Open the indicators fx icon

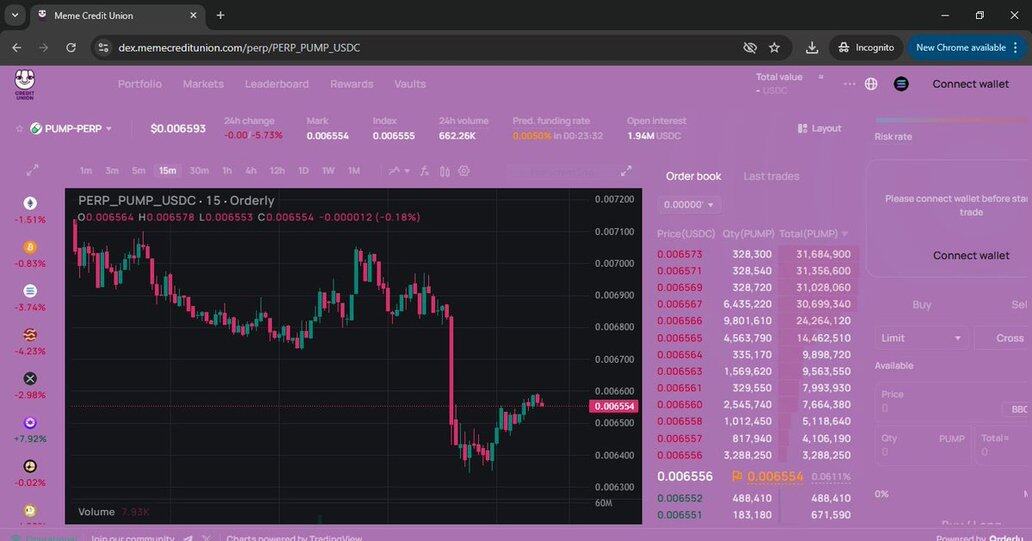[x=424, y=171]
